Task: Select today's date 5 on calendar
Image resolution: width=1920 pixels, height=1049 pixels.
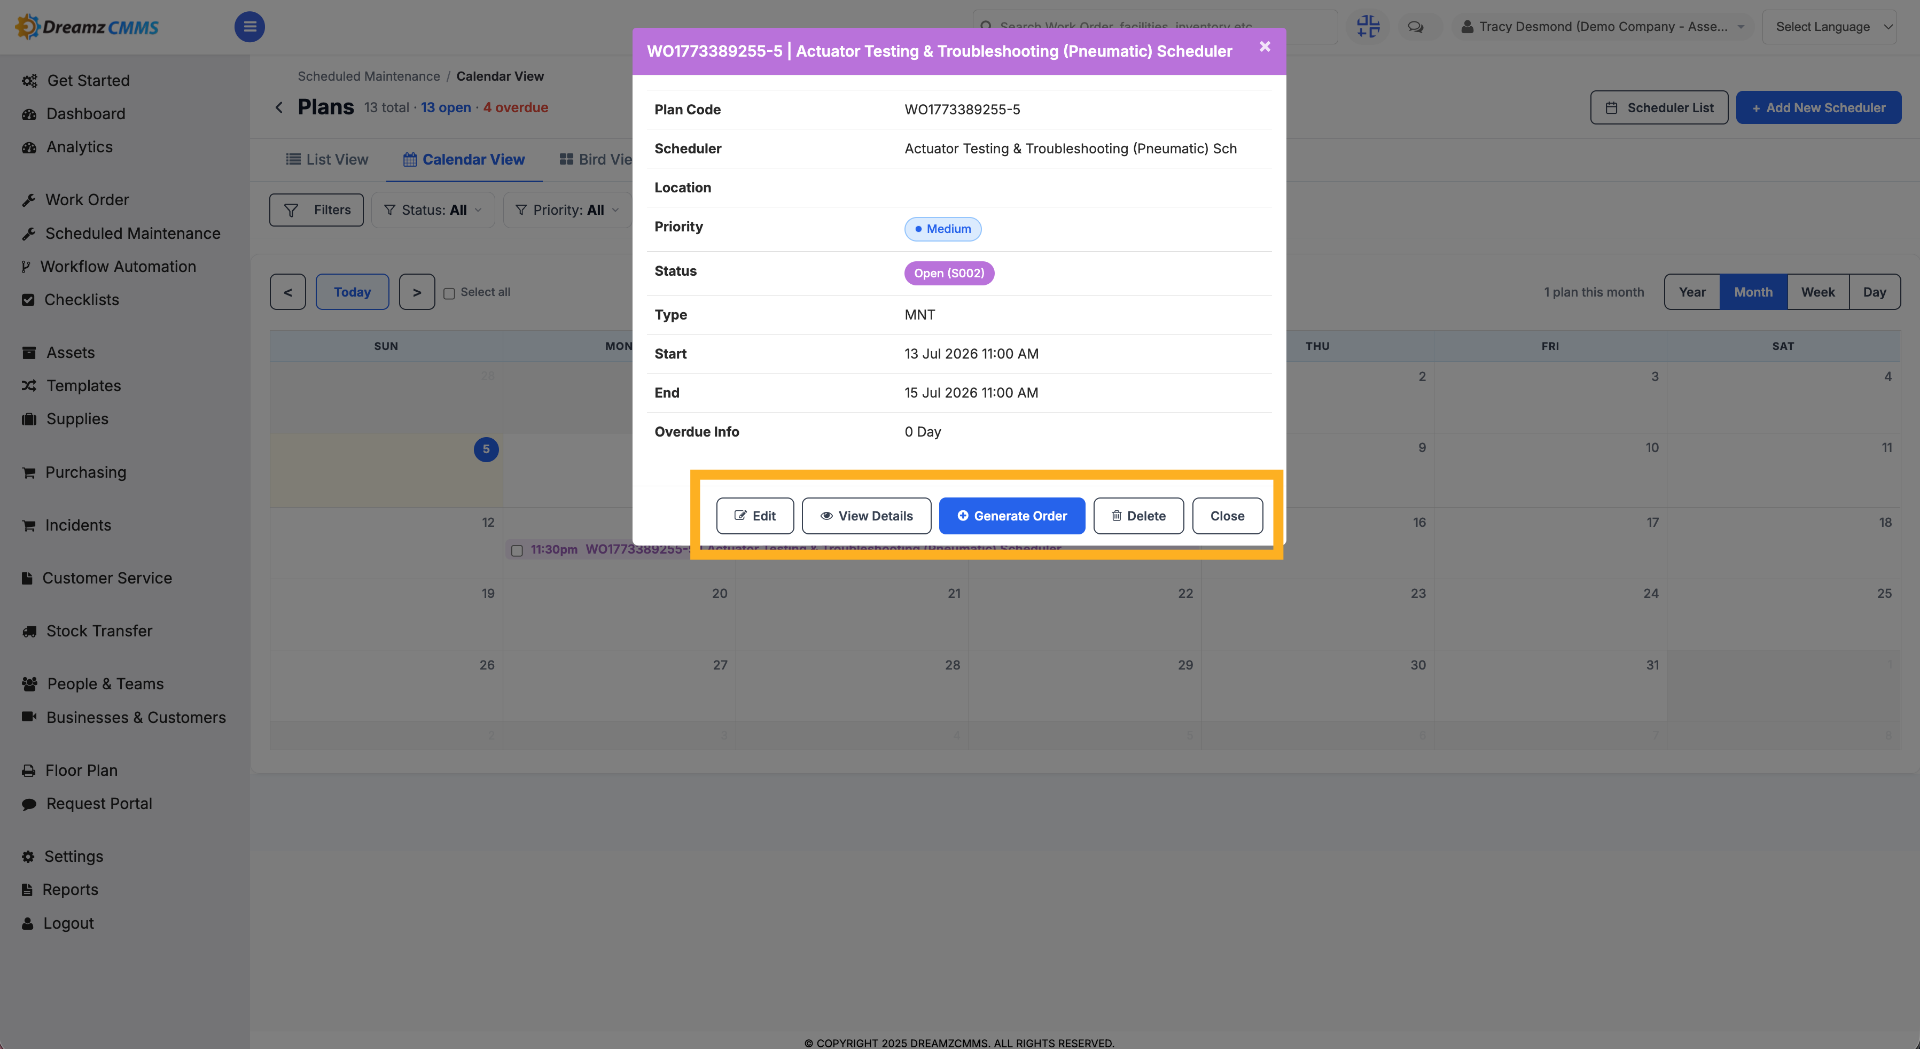Action: (486, 449)
